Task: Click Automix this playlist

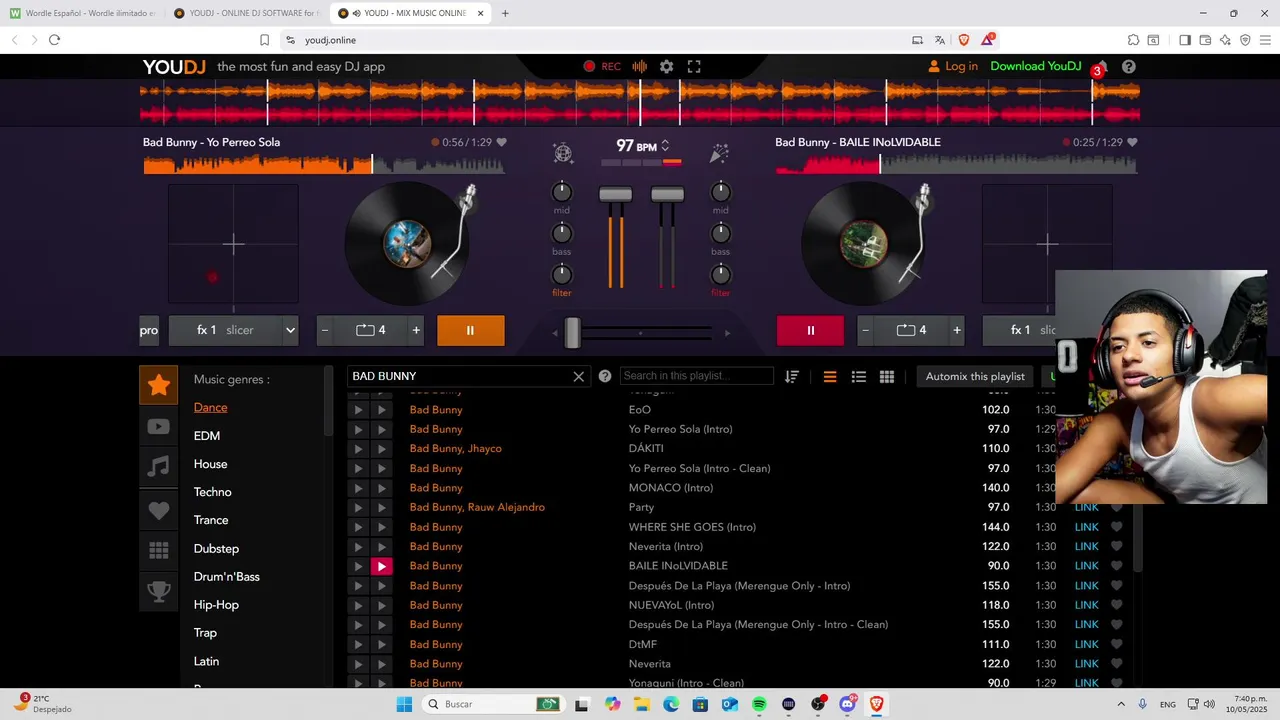Action: tap(975, 376)
